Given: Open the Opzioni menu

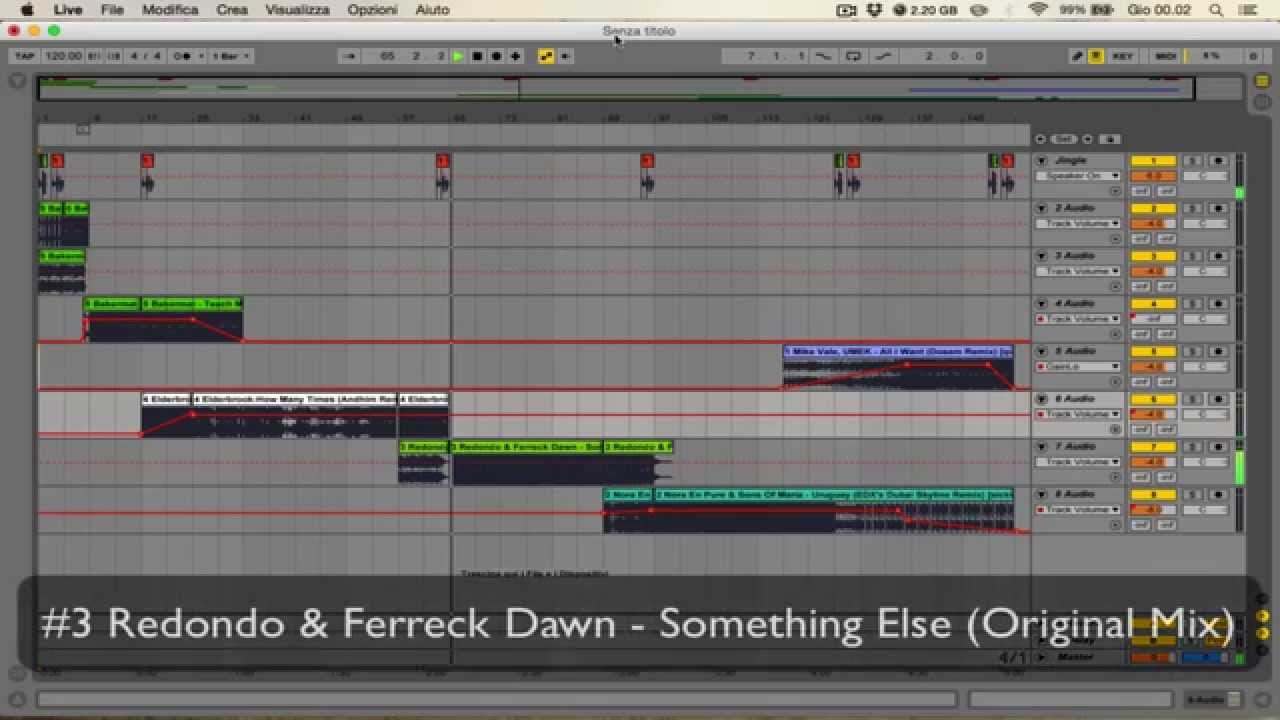Looking at the screenshot, I should pyautogui.click(x=372, y=9).
